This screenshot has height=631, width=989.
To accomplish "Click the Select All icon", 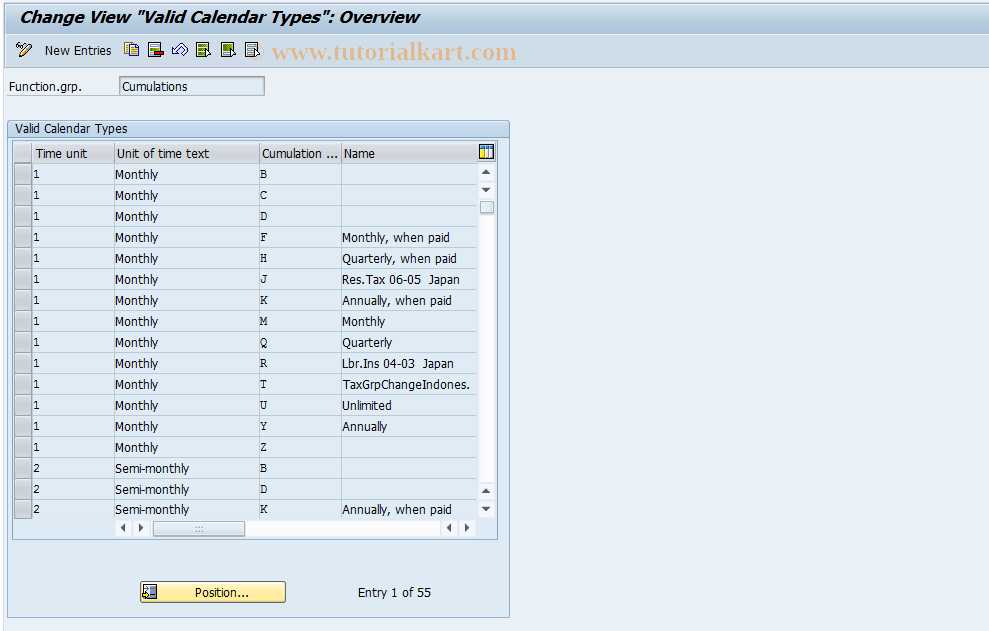I will (204, 50).
